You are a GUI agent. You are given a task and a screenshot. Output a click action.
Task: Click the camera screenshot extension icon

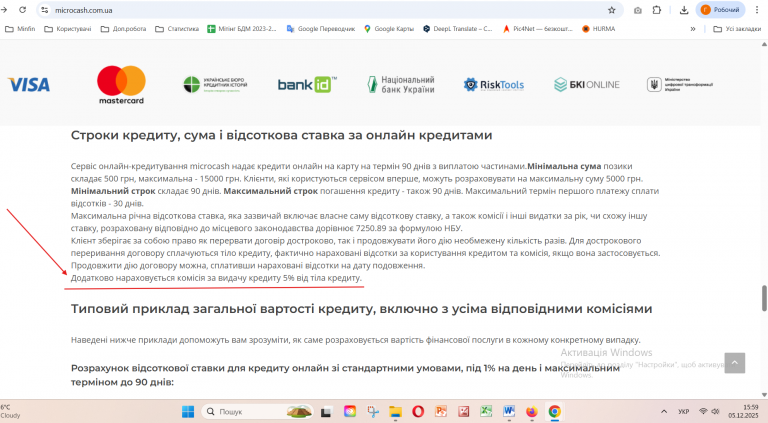click(x=638, y=10)
